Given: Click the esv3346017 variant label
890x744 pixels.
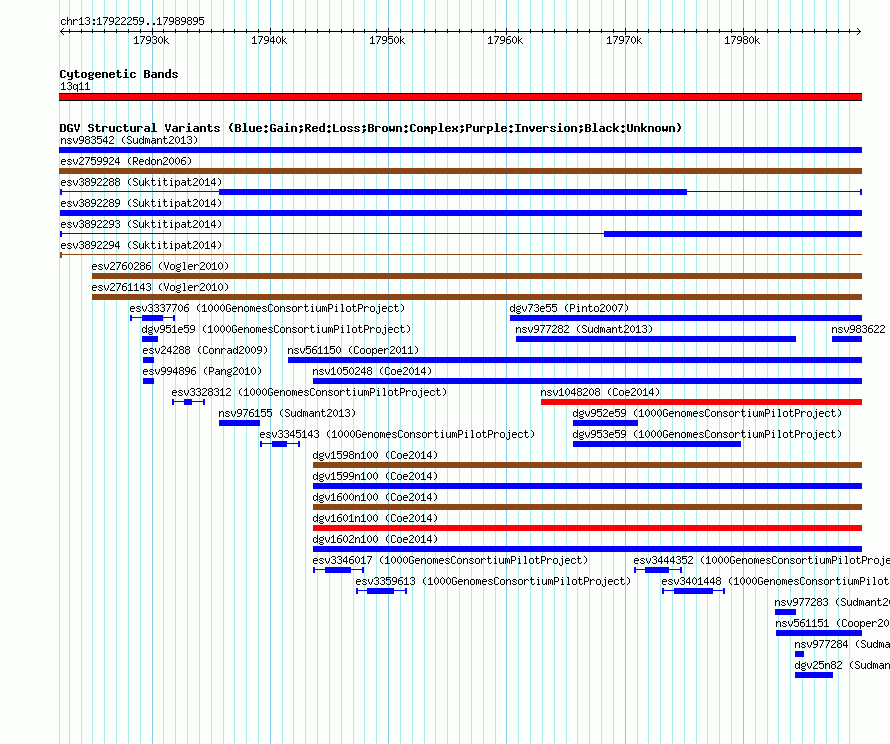Looking at the screenshot, I should 450,560.
